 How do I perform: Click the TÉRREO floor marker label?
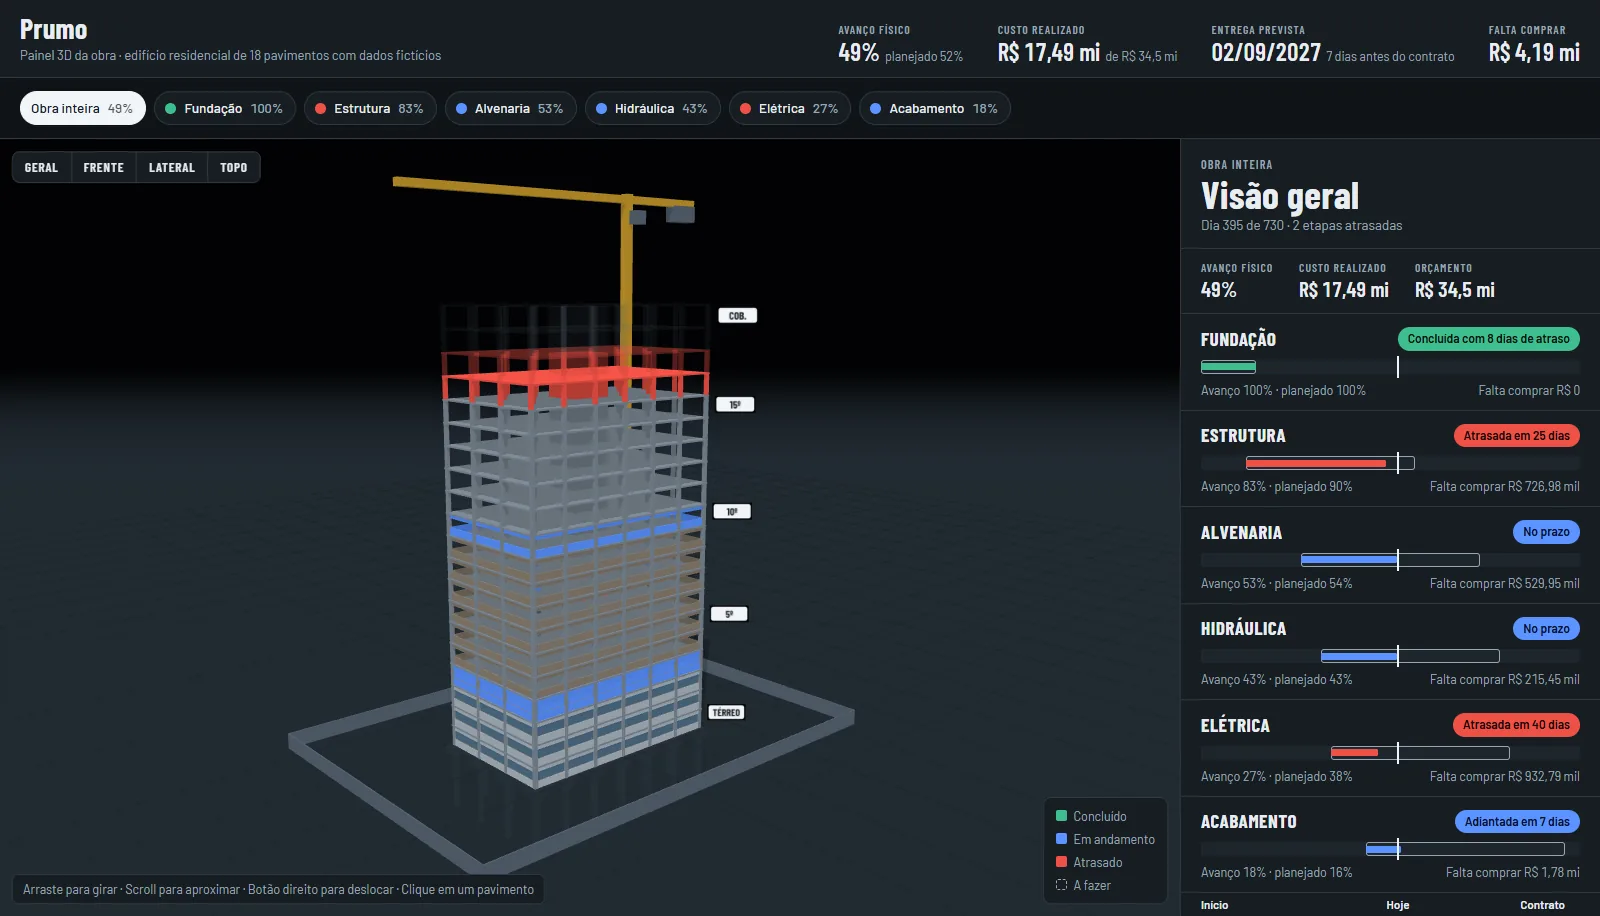[726, 713]
